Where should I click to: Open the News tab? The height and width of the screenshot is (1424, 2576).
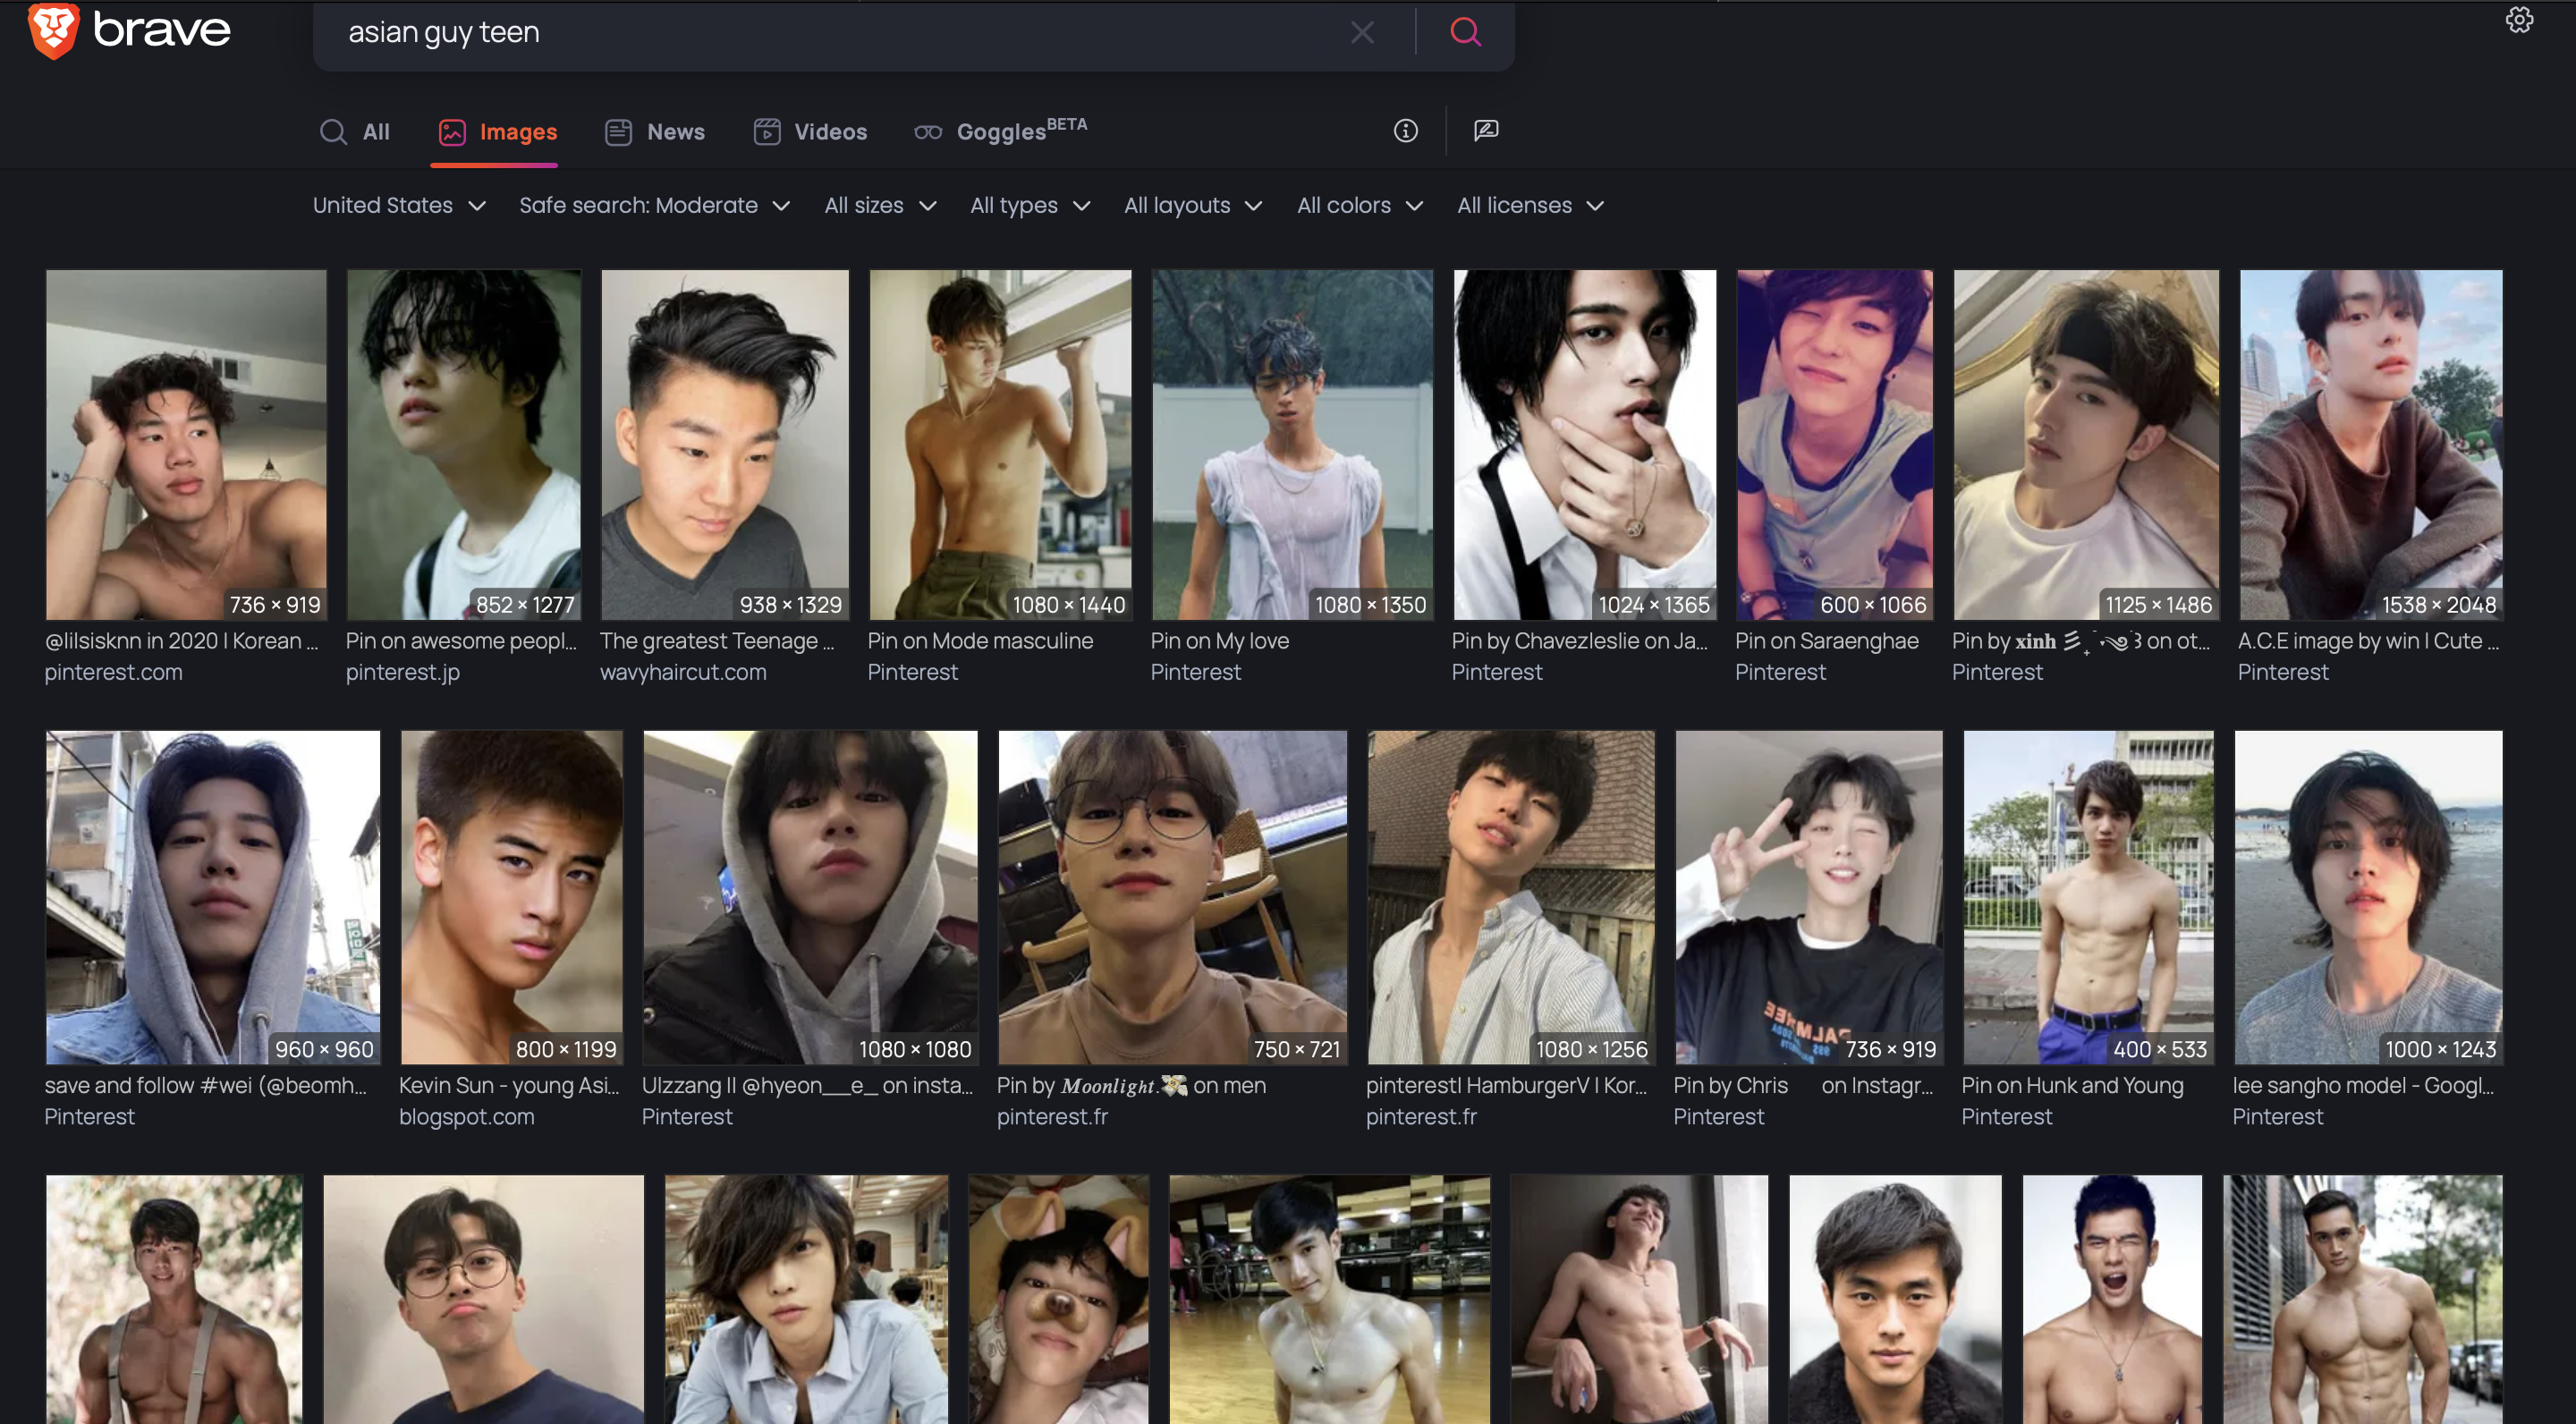655,132
